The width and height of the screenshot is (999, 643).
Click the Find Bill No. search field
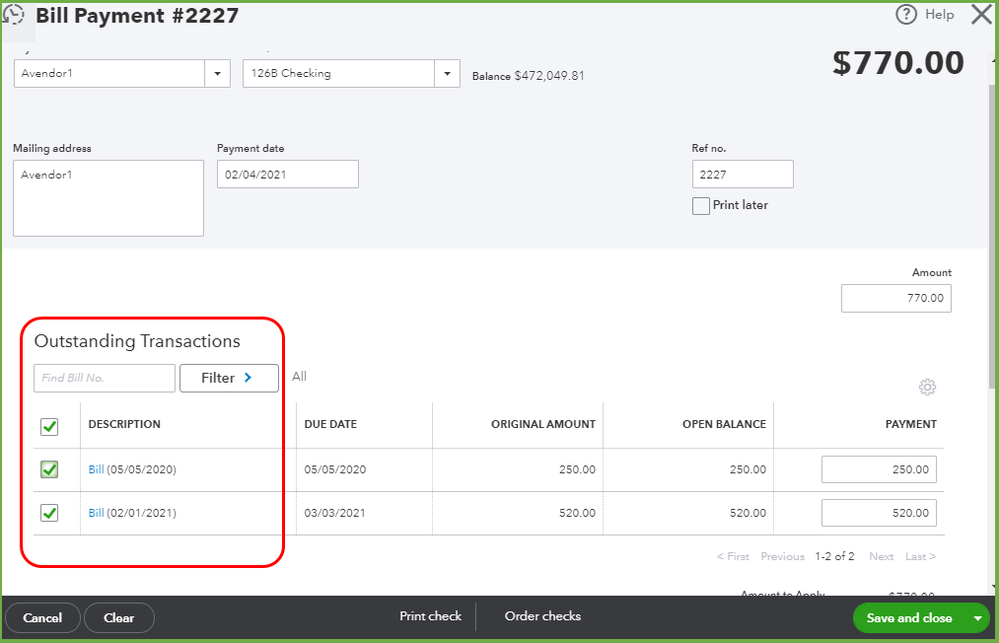[103, 378]
